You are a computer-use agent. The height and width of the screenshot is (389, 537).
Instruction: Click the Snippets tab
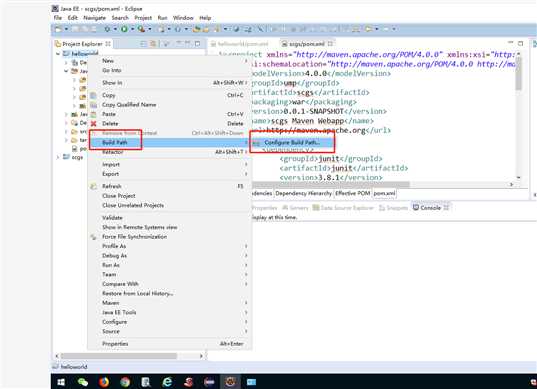coord(394,208)
